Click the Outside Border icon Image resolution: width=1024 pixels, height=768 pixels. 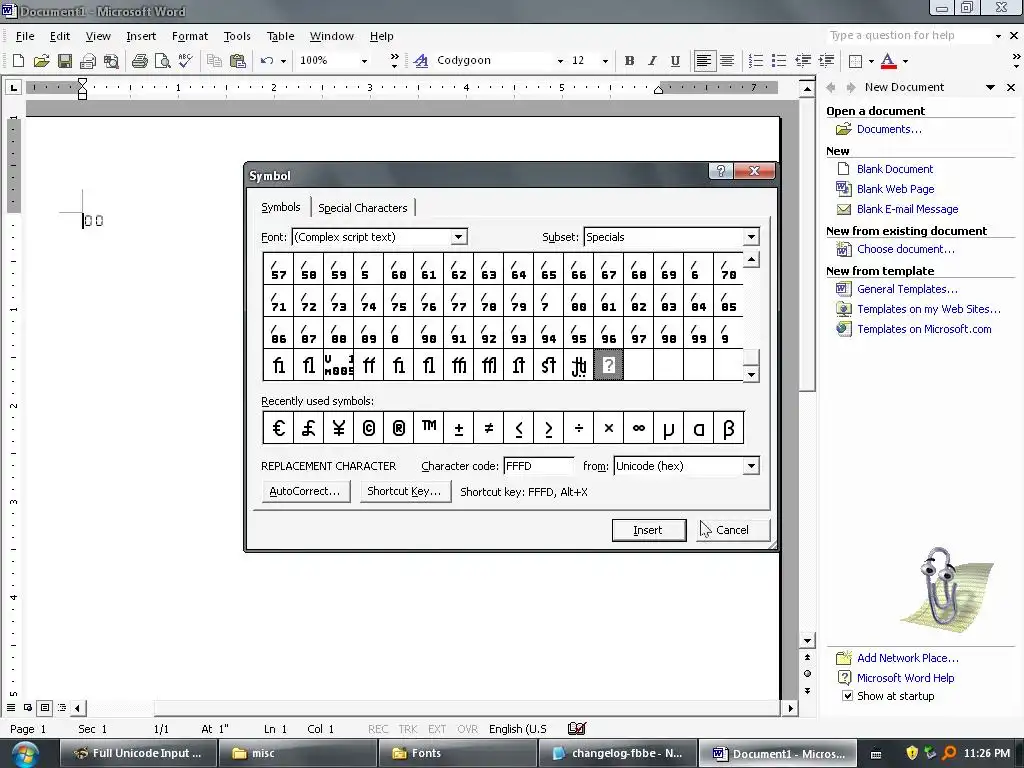pyautogui.click(x=855, y=61)
